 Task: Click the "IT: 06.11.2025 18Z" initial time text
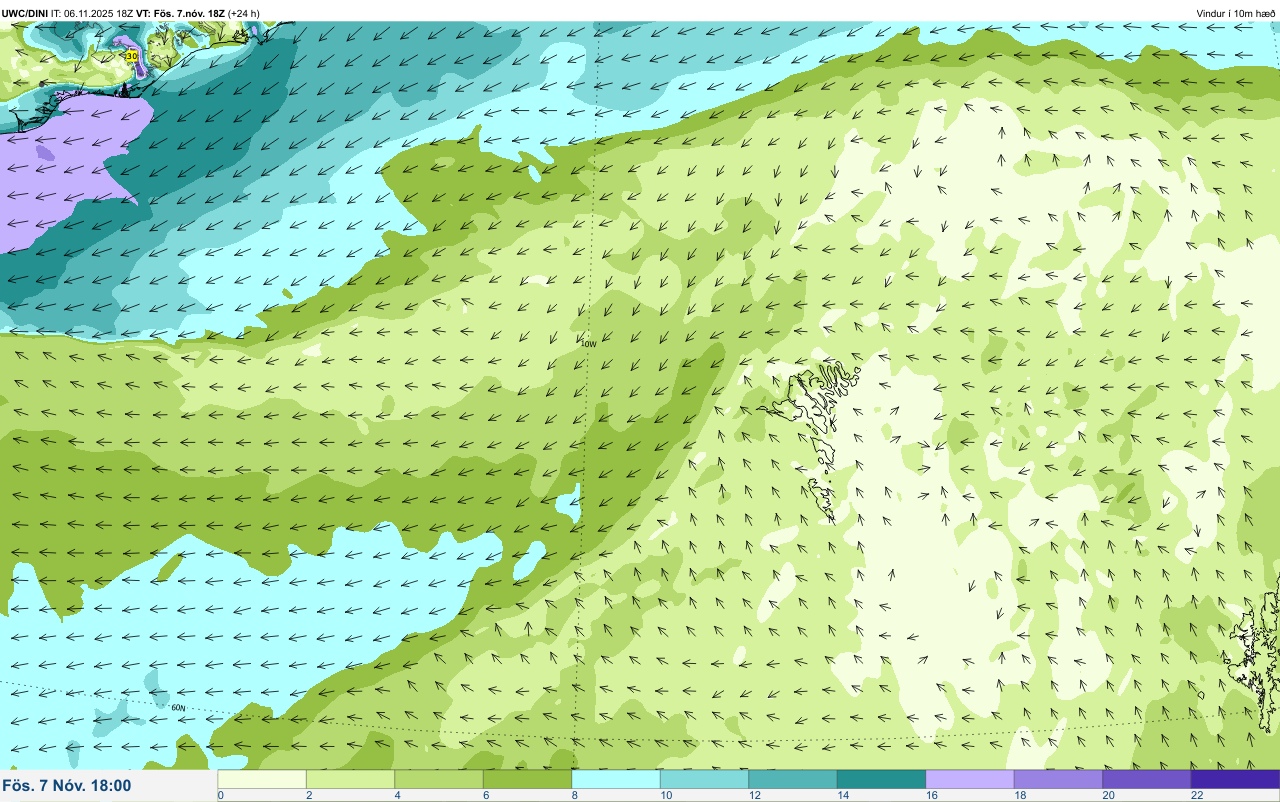coord(93,13)
